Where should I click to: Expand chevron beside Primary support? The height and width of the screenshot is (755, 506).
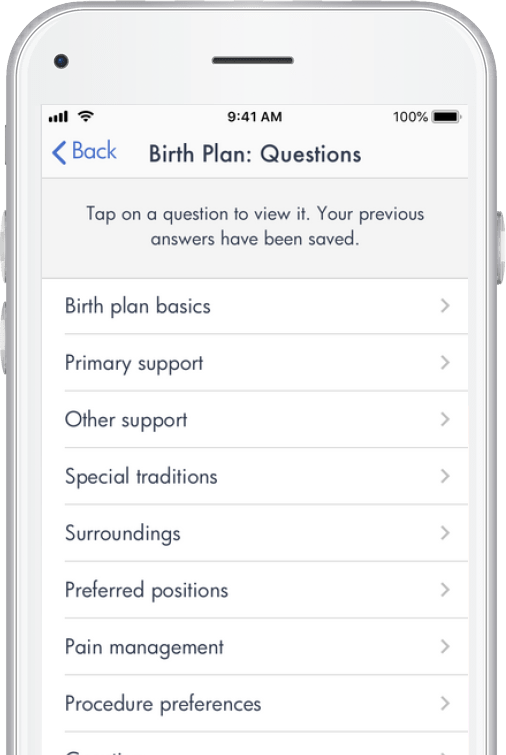(x=445, y=363)
